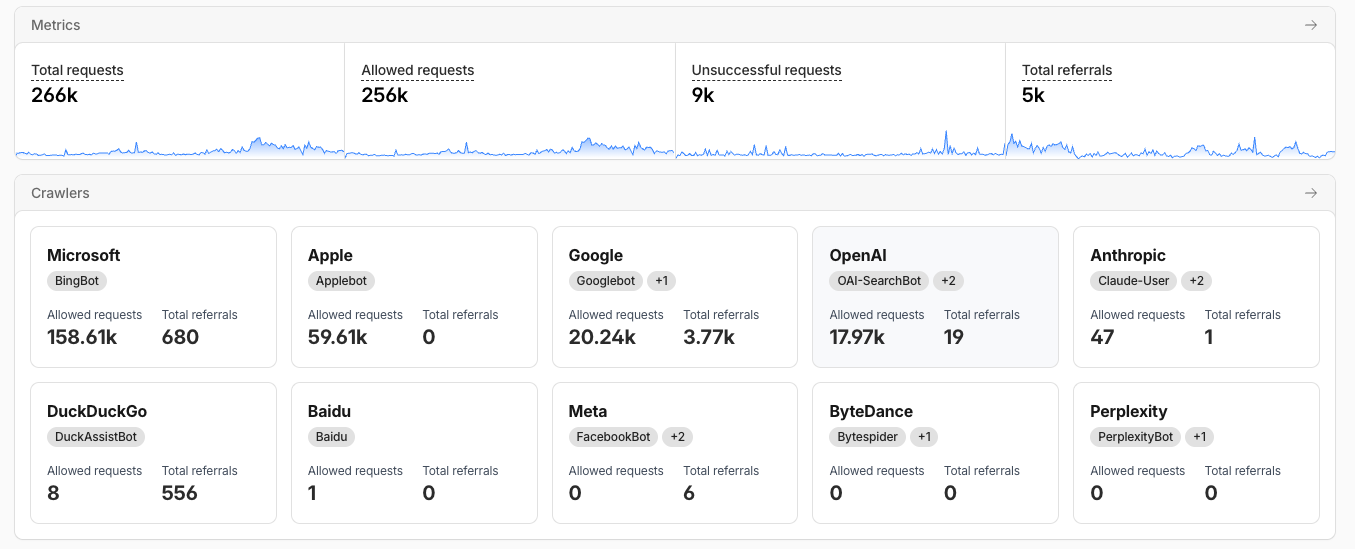Open the Metrics section arrow
Viewport: 1355px width, 549px height.
coord(1310,25)
